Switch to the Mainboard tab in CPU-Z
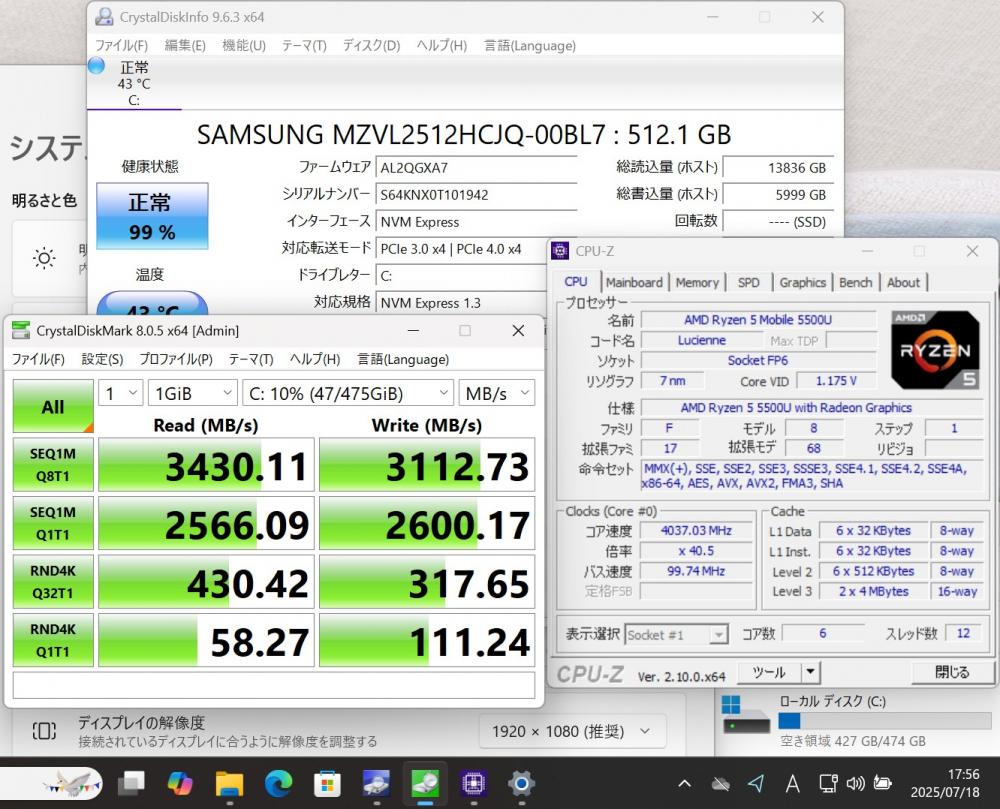The width and height of the screenshot is (1000, 809). tap(634, 282)
